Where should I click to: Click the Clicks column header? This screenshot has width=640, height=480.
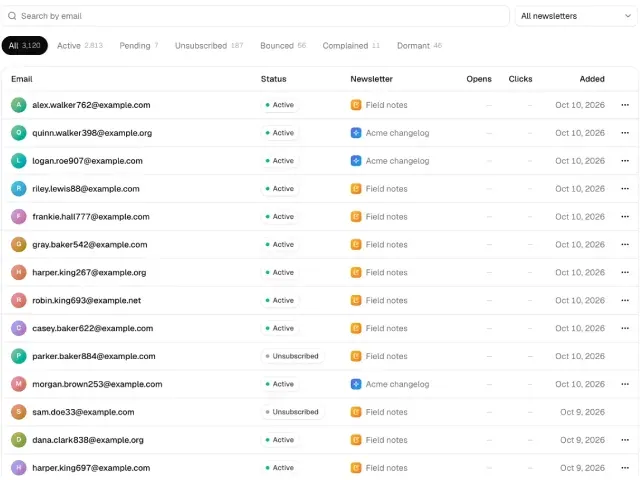[x=520, y=79]
